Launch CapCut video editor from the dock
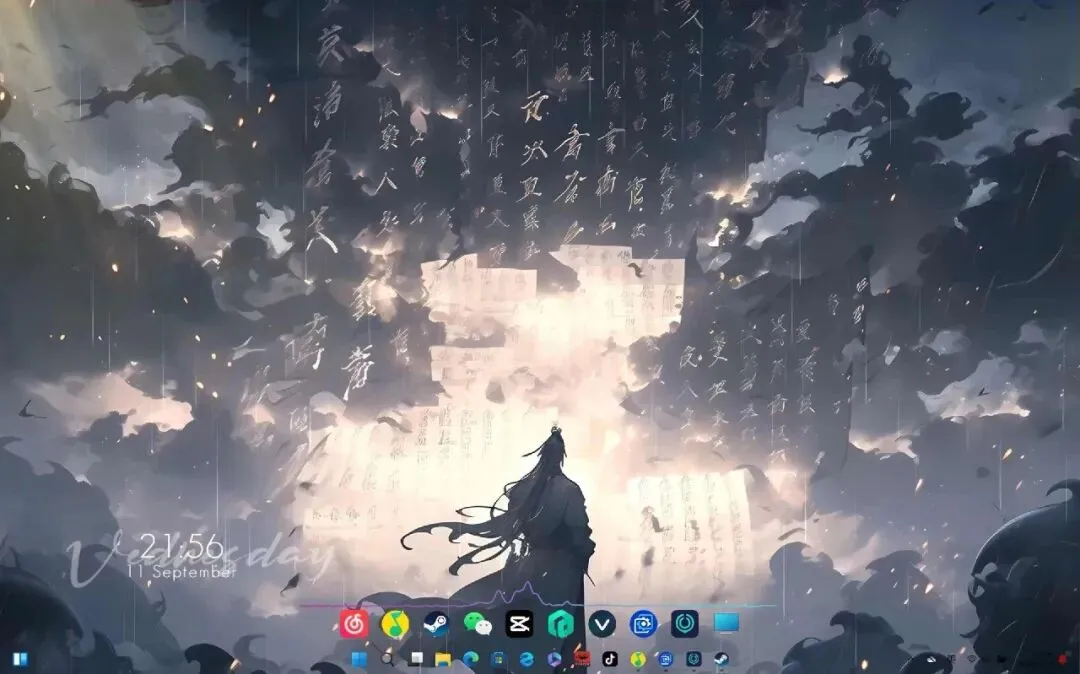 pyautogui.click(x=519, y=624)
